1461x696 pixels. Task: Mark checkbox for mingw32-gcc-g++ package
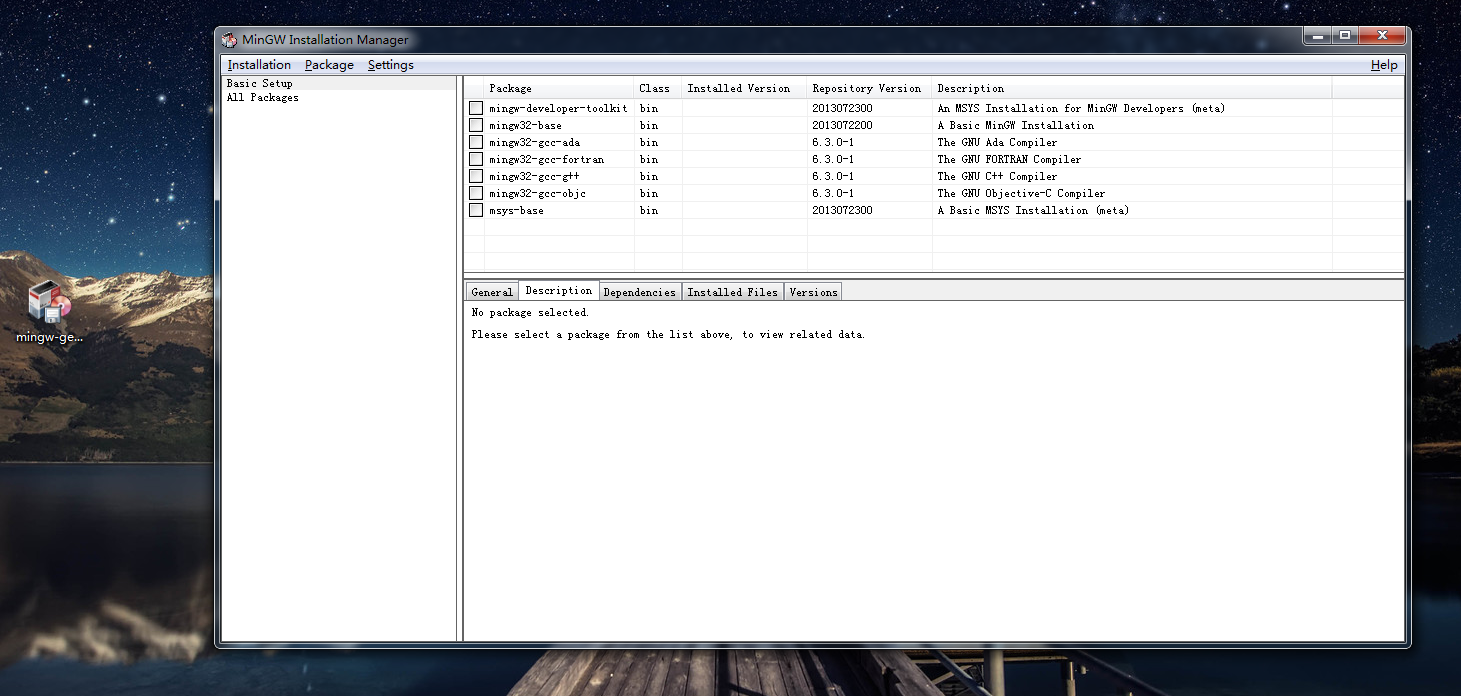[476, 176]
